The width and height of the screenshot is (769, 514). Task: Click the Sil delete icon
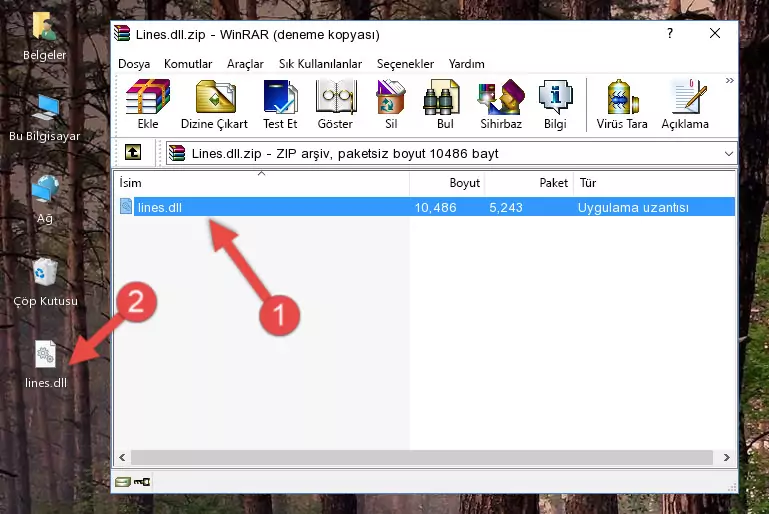pyautogui.click(x=391, y=104)
